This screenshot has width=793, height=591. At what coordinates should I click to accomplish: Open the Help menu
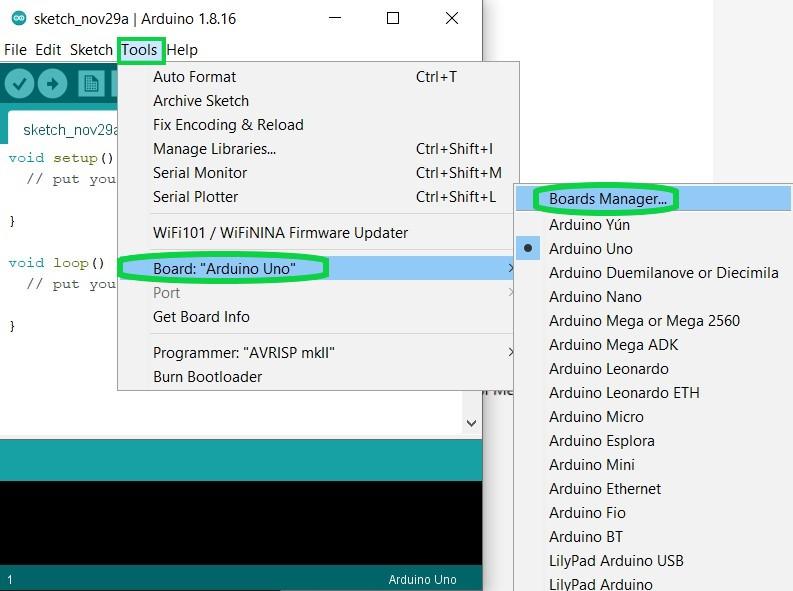pyautogui.click(x=182, y=49)
